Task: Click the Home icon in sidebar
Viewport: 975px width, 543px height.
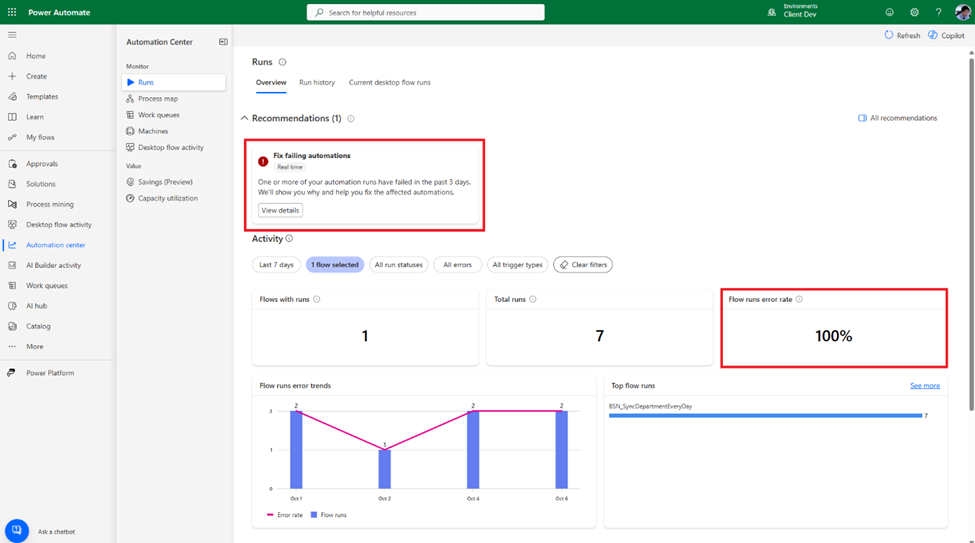Action: (12, 56)
